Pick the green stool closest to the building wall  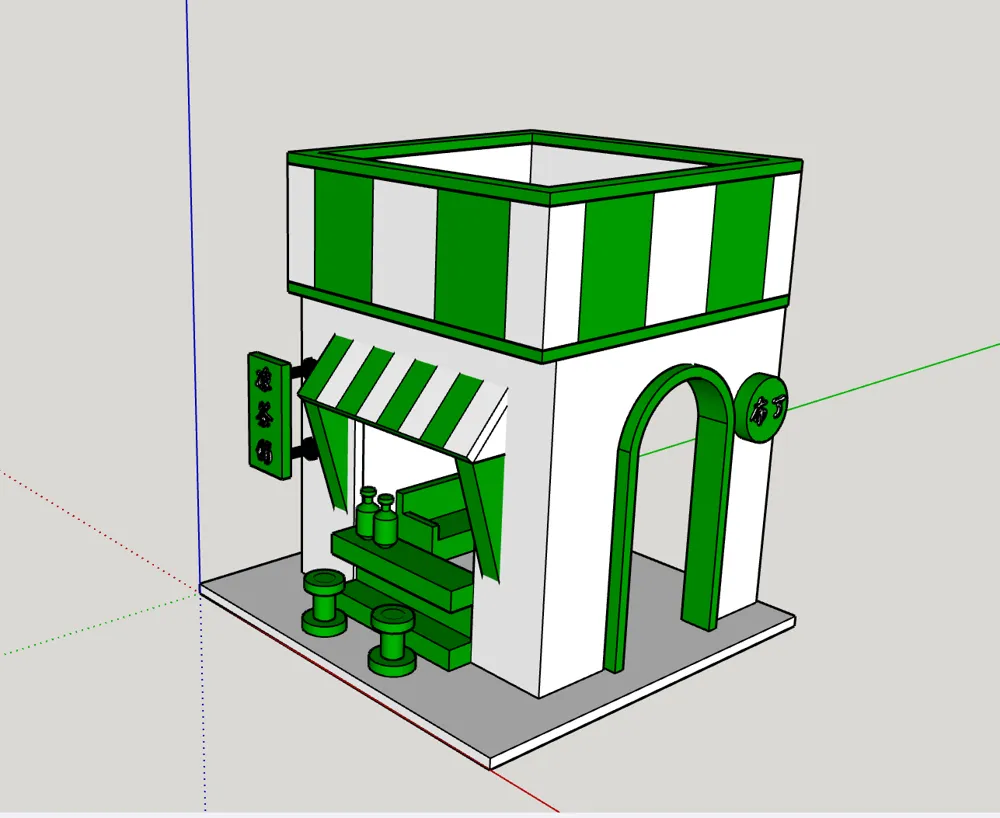tap(324, 604)
